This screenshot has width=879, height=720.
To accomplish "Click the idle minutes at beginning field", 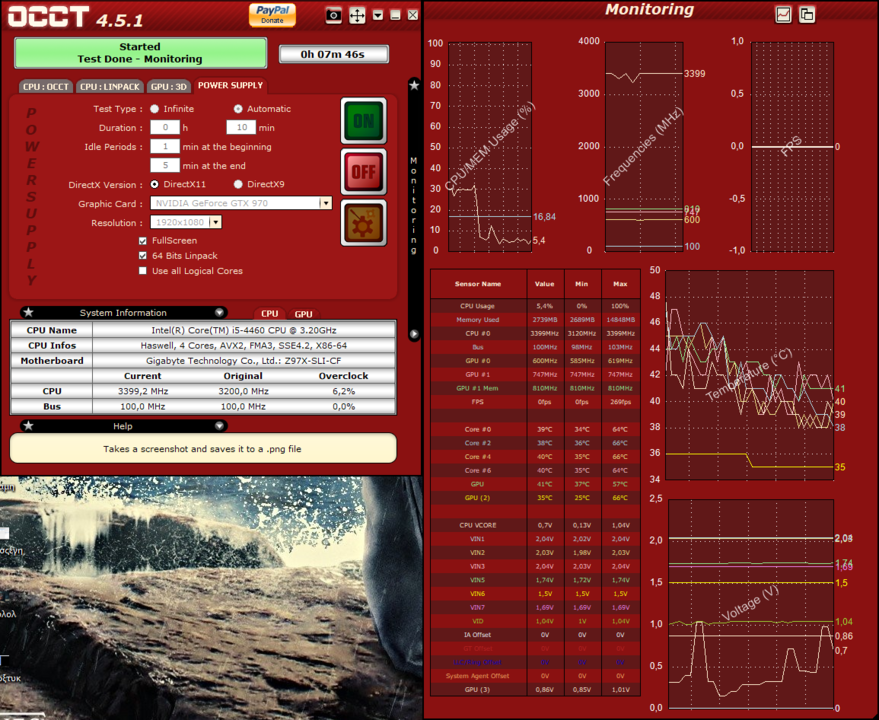I will point(165,146).
